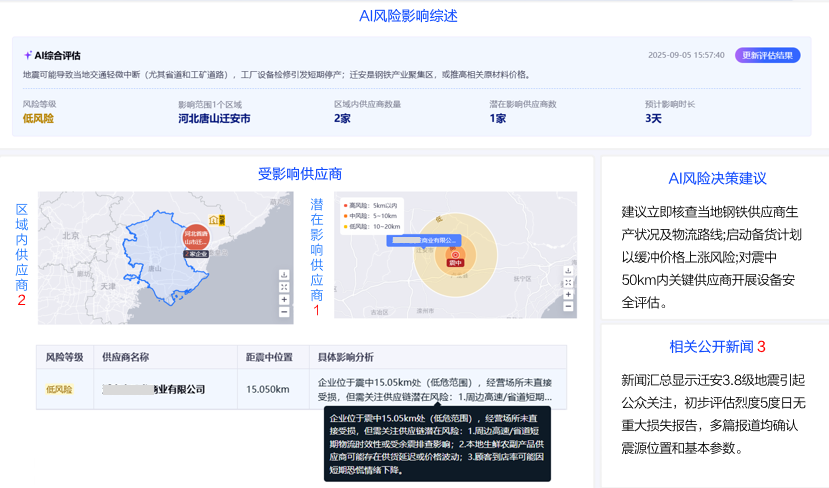Download the left regional supplier map
Screen dimensions: 829x488
pyautogui.click(x=285, y=273)
